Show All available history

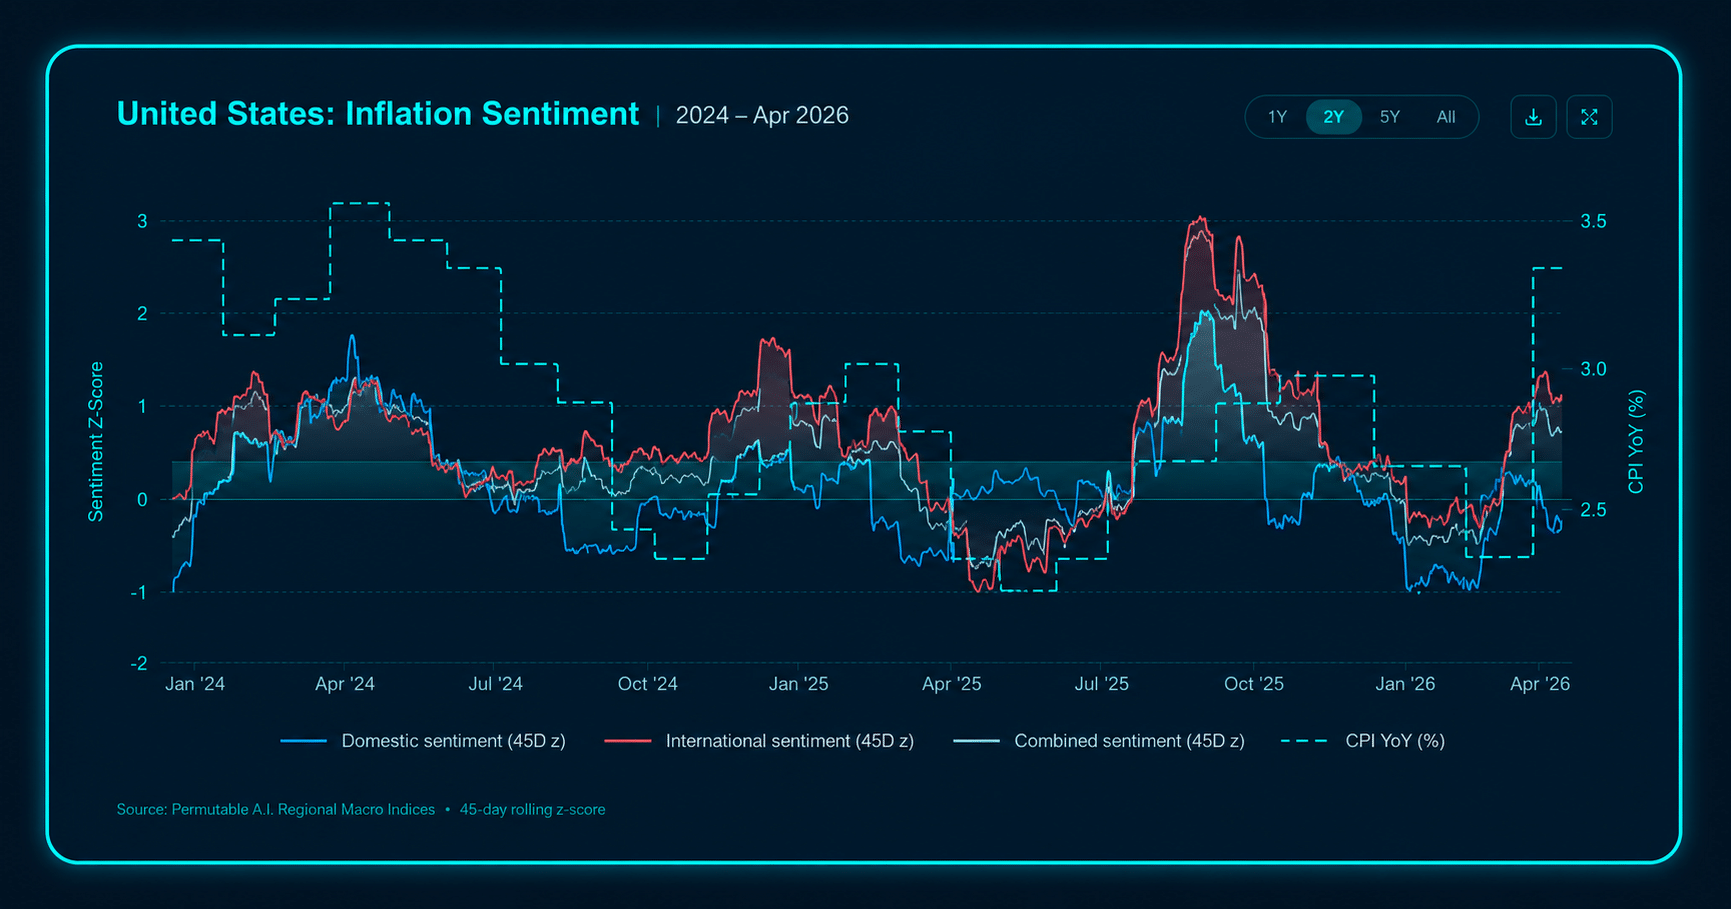1445,117
